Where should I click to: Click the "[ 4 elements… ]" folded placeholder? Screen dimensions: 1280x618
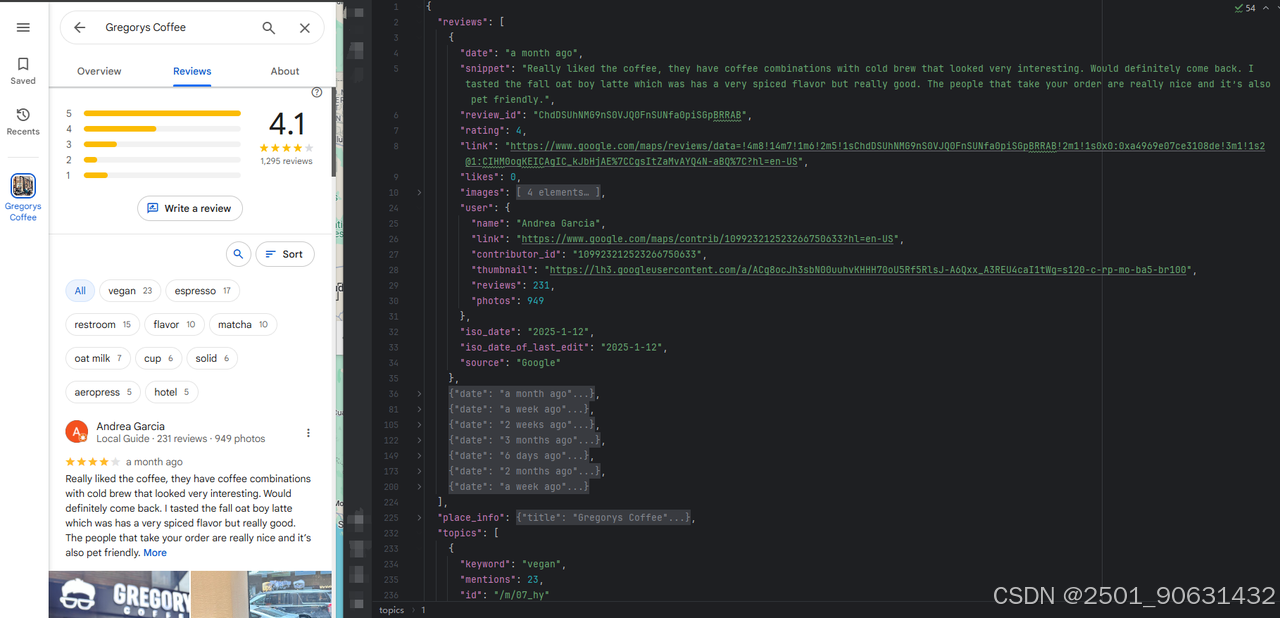click(558, 192)
